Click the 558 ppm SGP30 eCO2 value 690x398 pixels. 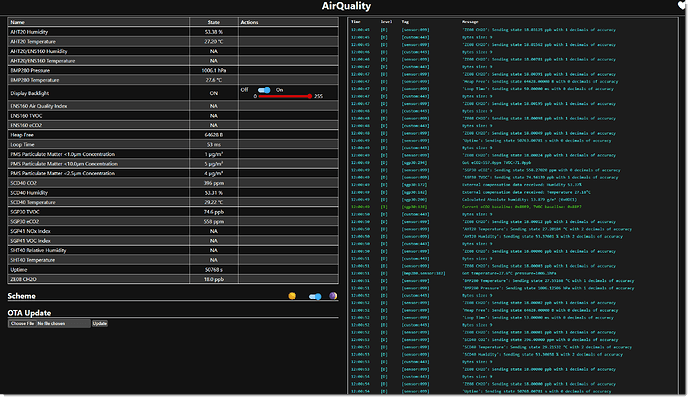click(x=214, y=222)
